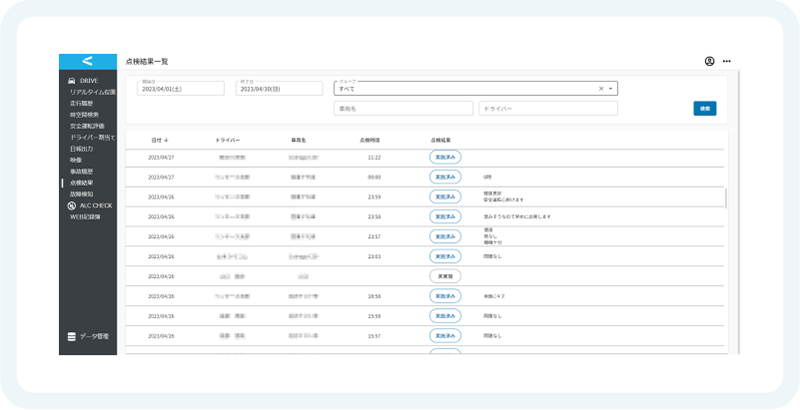Click the time cell 23:59
Image resolution: width=800 pixels, height=410 pixels.
coord(374,197)
